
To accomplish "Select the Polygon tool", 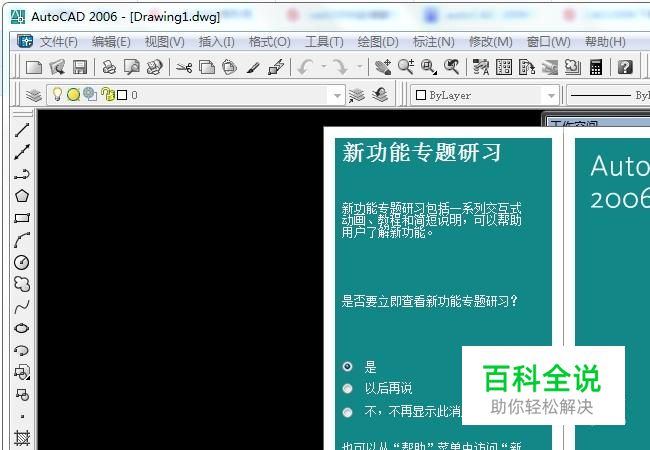I will [x=22, y=196].
